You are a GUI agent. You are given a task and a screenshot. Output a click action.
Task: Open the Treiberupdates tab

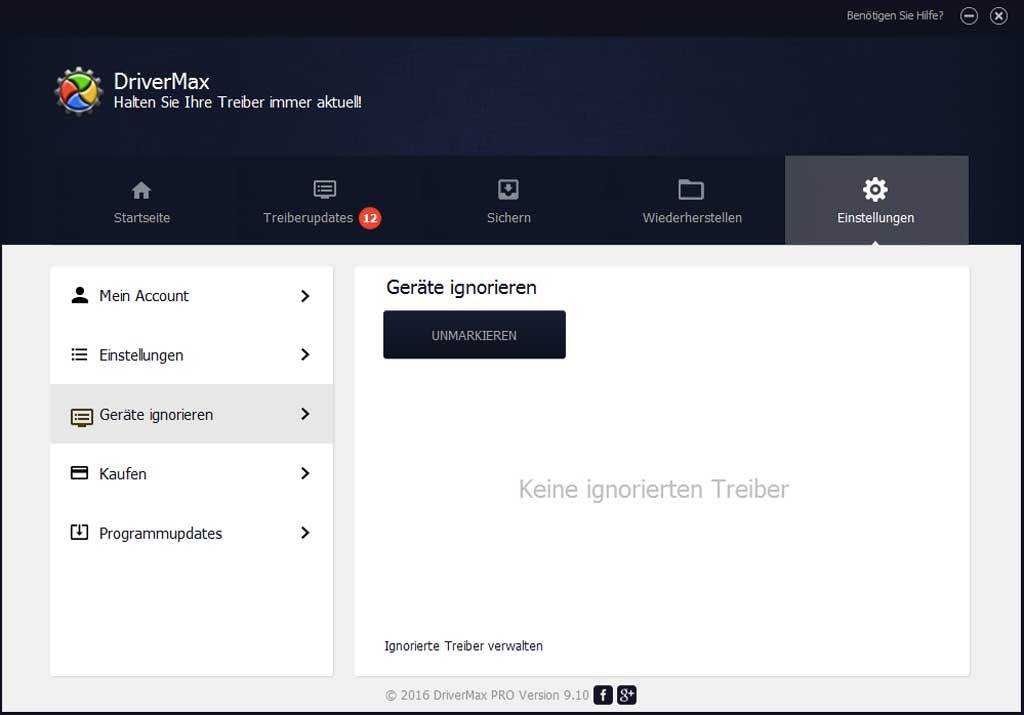325,201
